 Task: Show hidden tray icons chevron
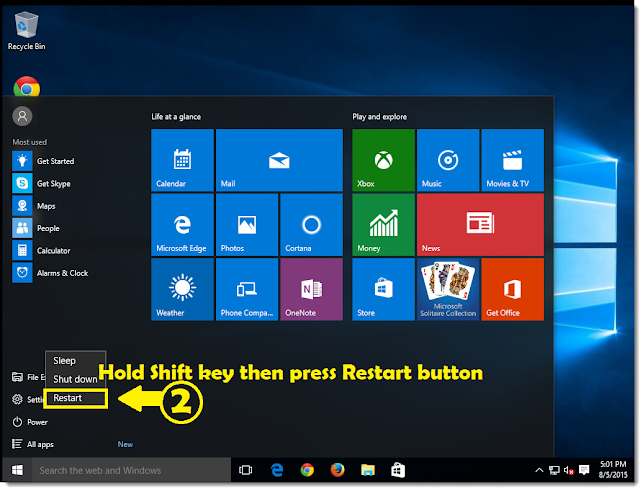[x=539, y=470]
